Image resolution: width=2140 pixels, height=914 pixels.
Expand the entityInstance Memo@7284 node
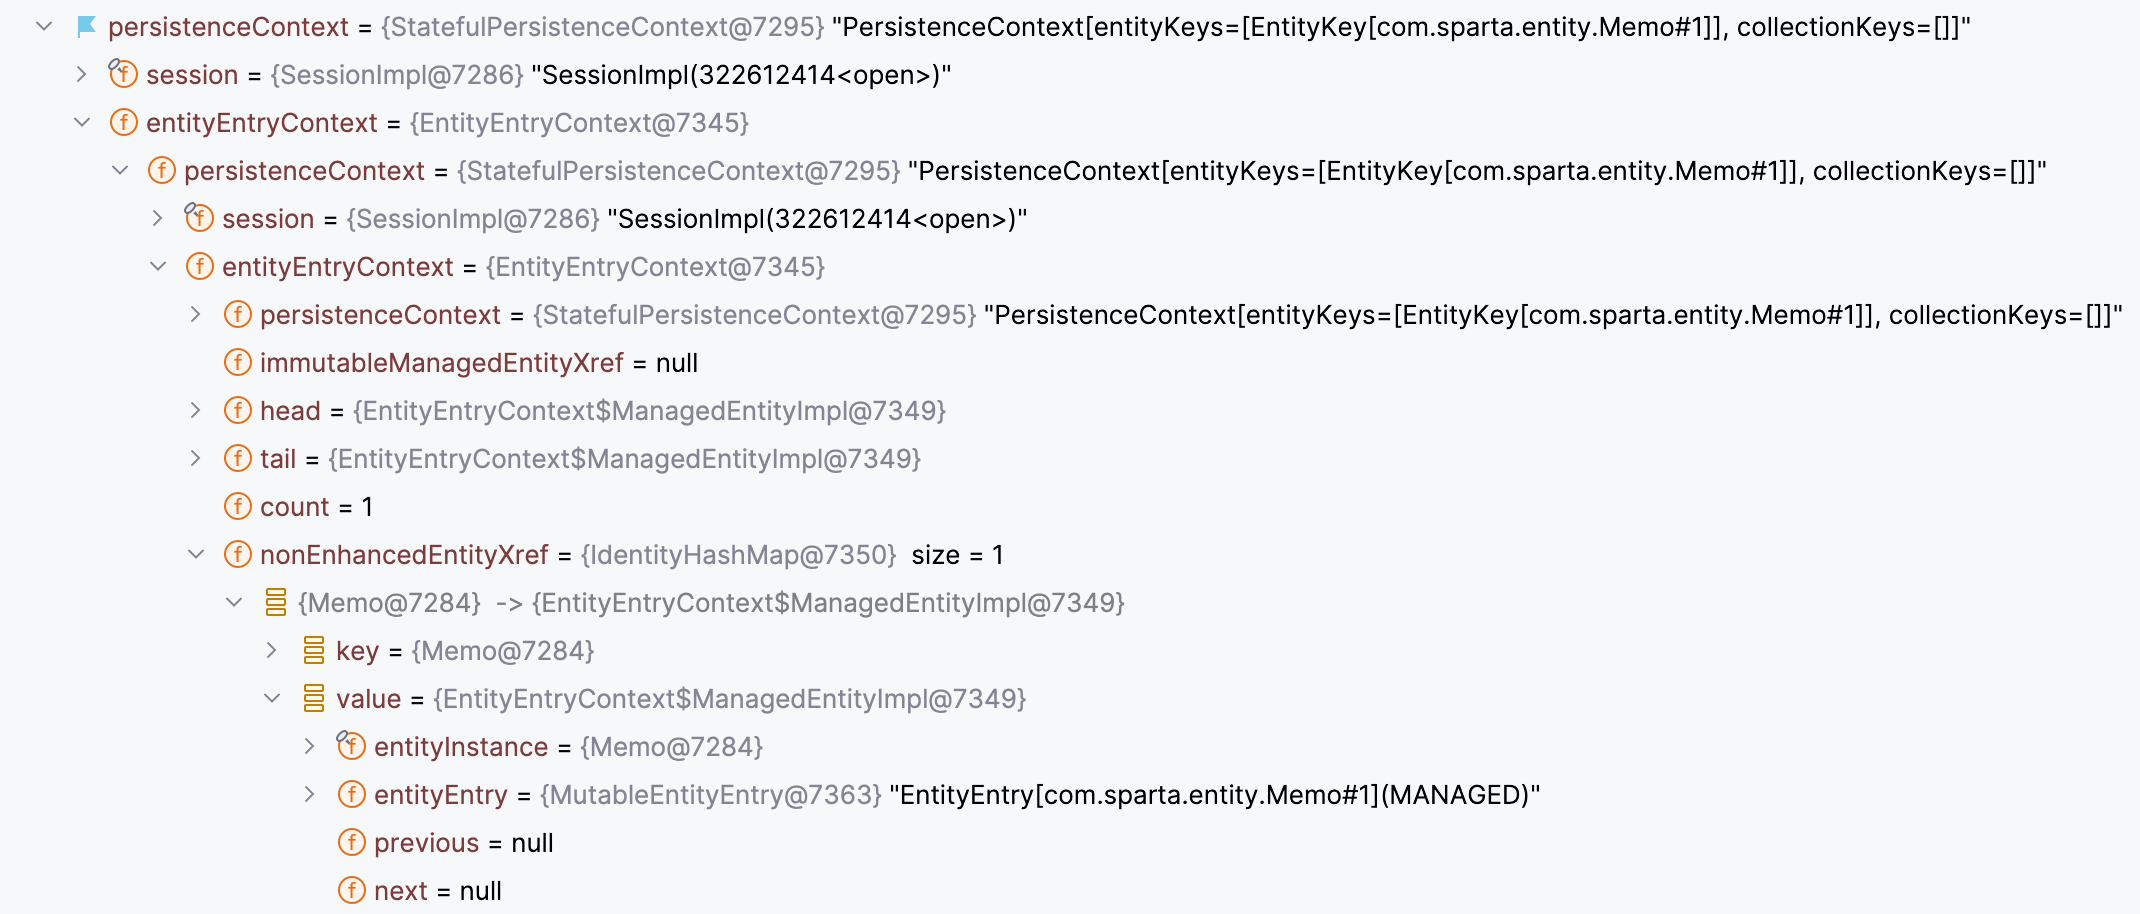310,746
